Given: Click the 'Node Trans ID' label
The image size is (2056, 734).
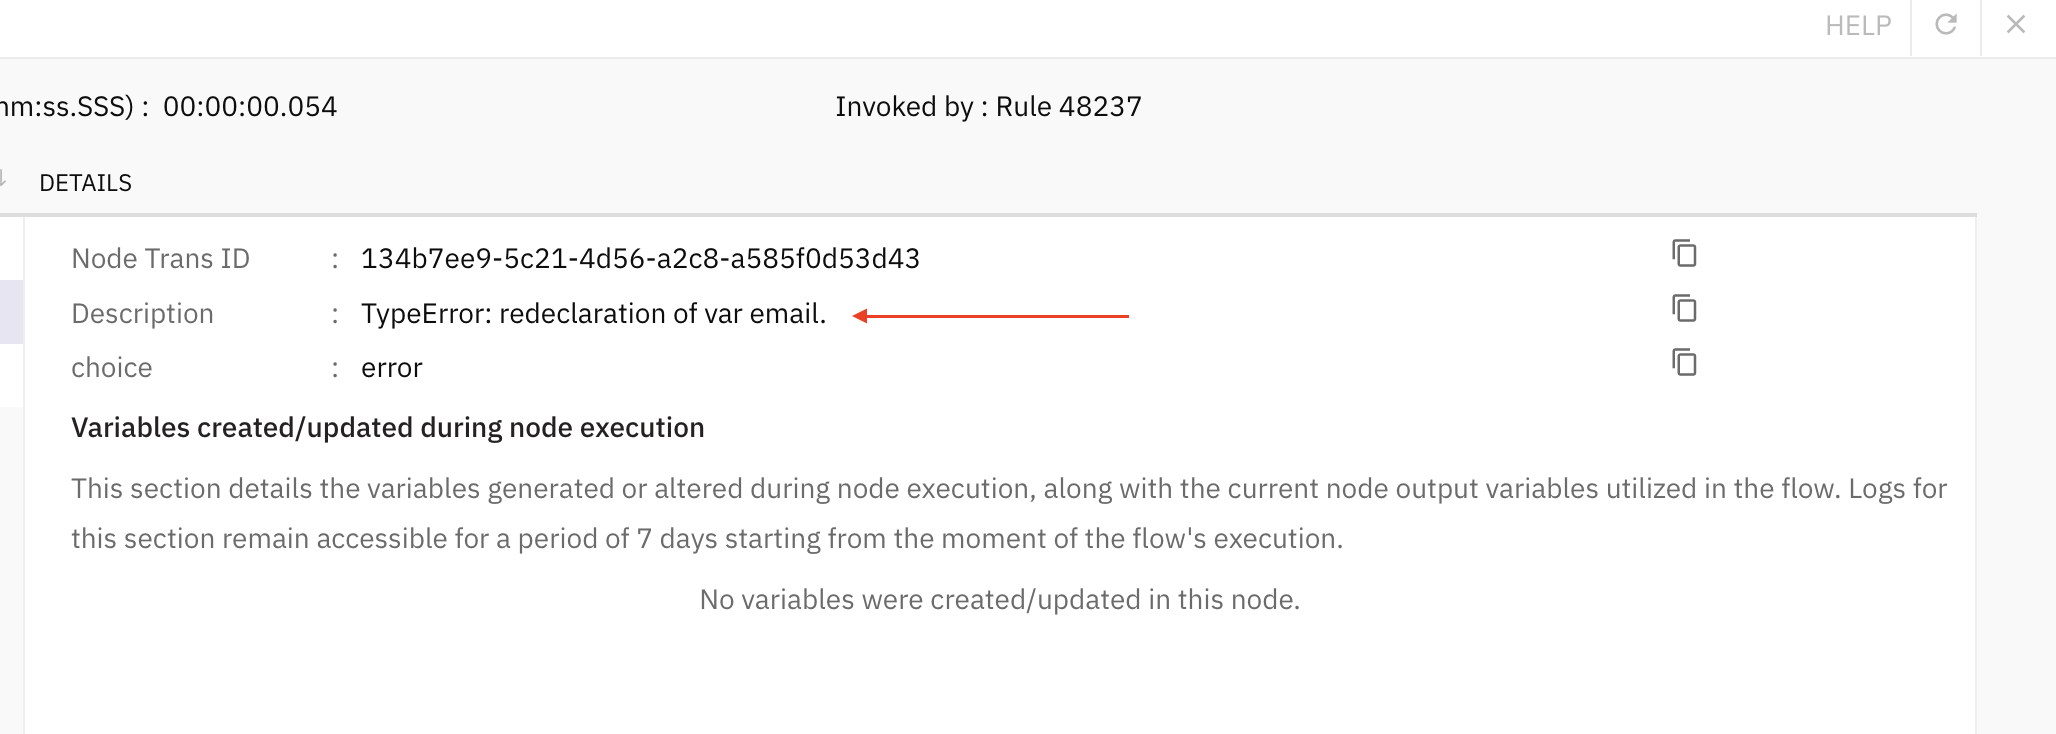Looking at the screenshot, I should [160, 259].
